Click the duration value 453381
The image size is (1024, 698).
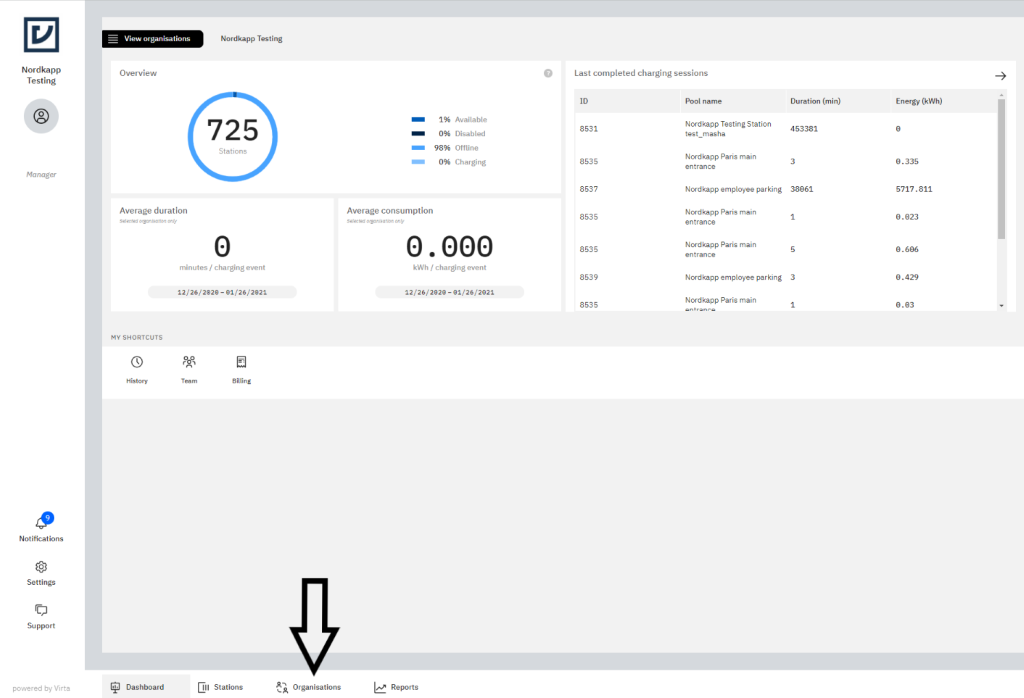[804, 129]
